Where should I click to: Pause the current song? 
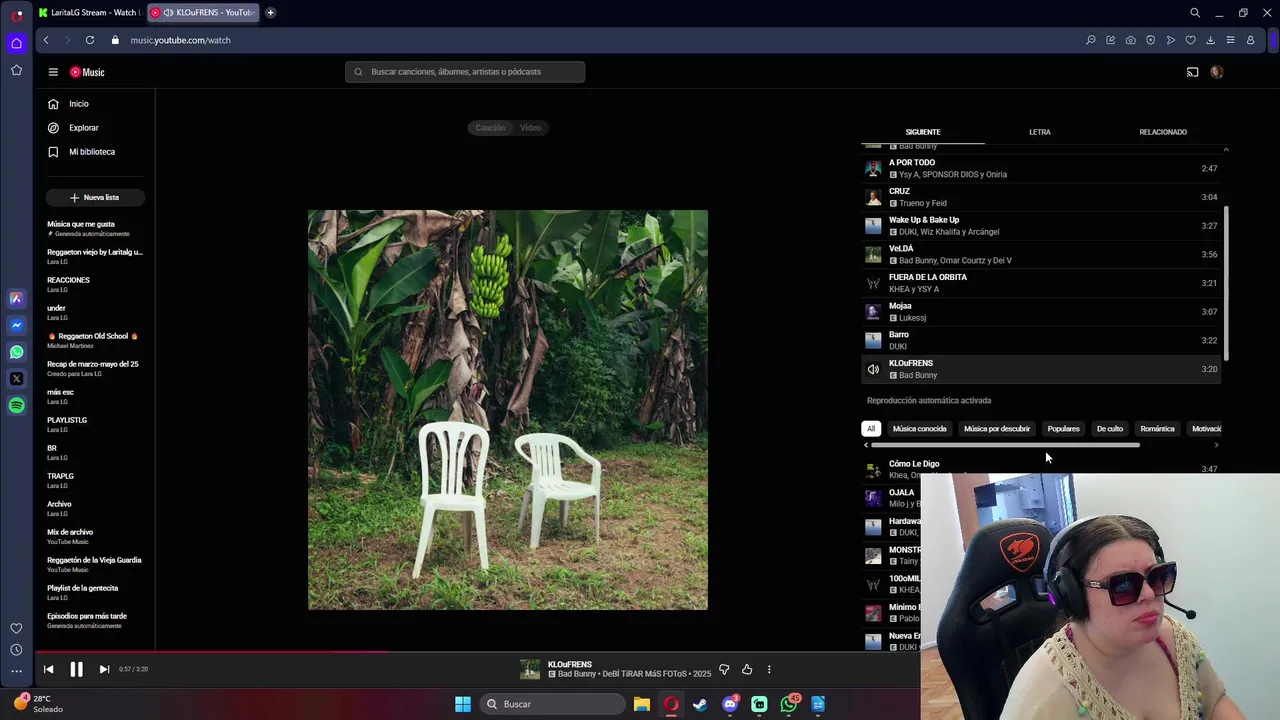coord(76,670)
